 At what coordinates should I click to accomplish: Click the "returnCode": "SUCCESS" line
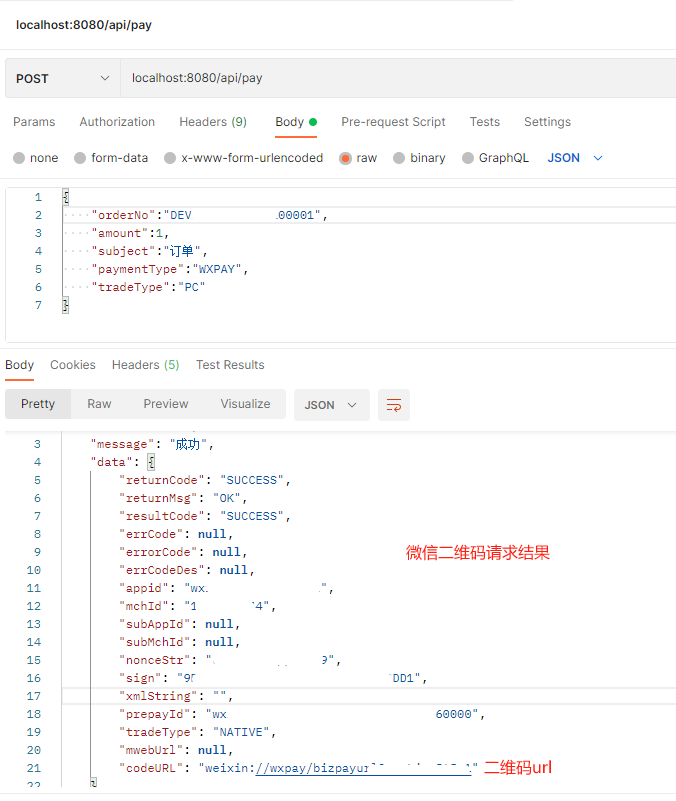click(204, 480)
